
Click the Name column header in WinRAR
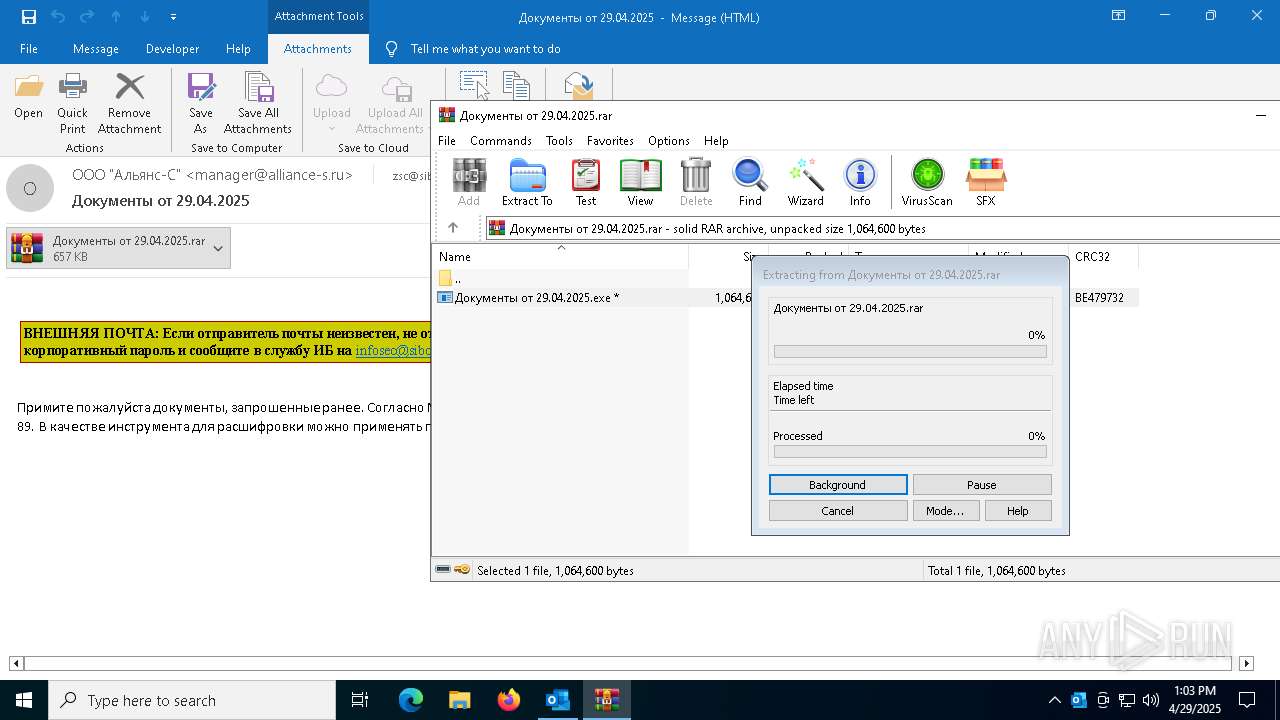561,257
